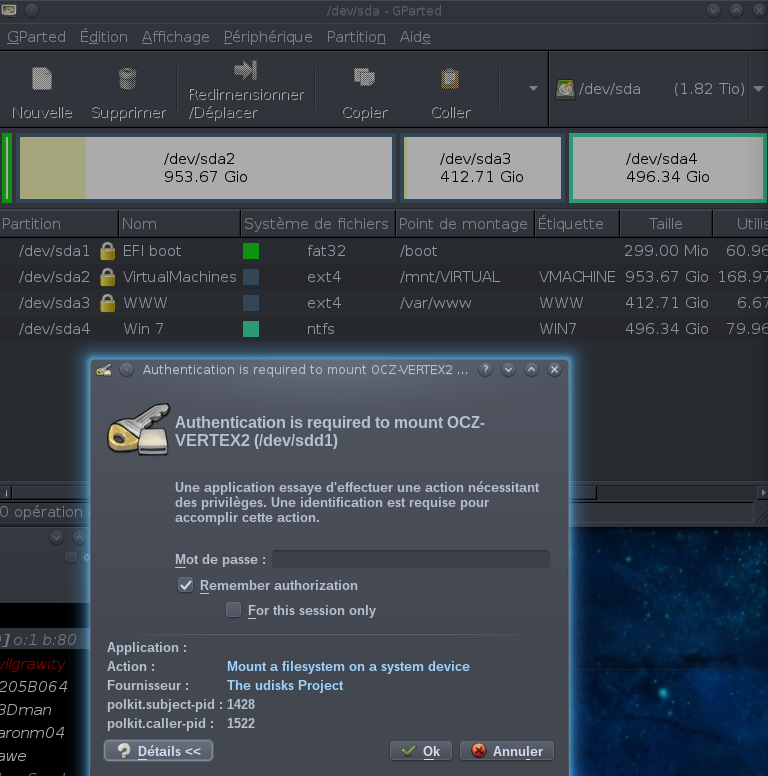Click the teal ntfs color swatch
This screenshot has width=768, height=776.
(x=251, y=329)
